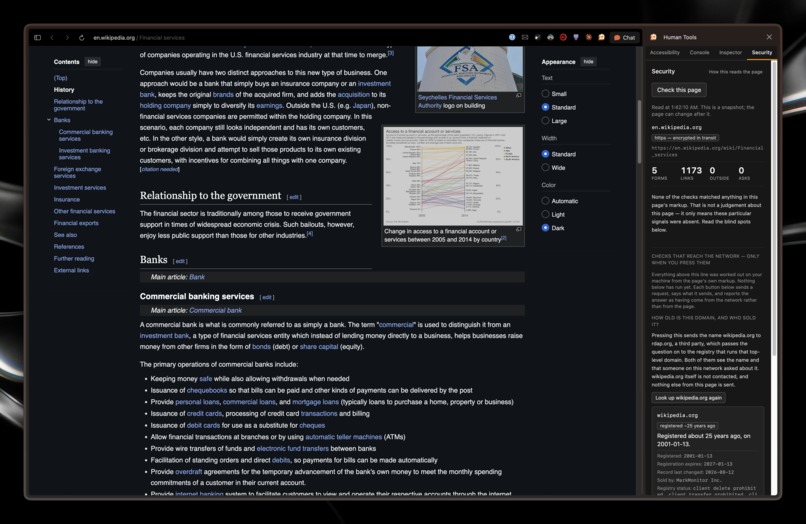Switch to the Inspector tab
806x524 pixels.
730,52
